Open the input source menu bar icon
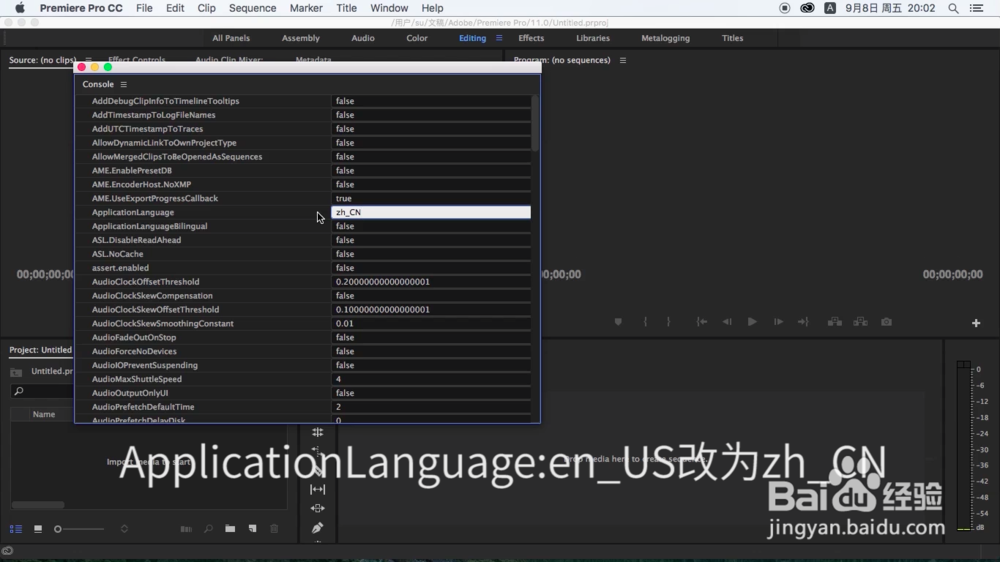1000x562 pixels. 830,8
